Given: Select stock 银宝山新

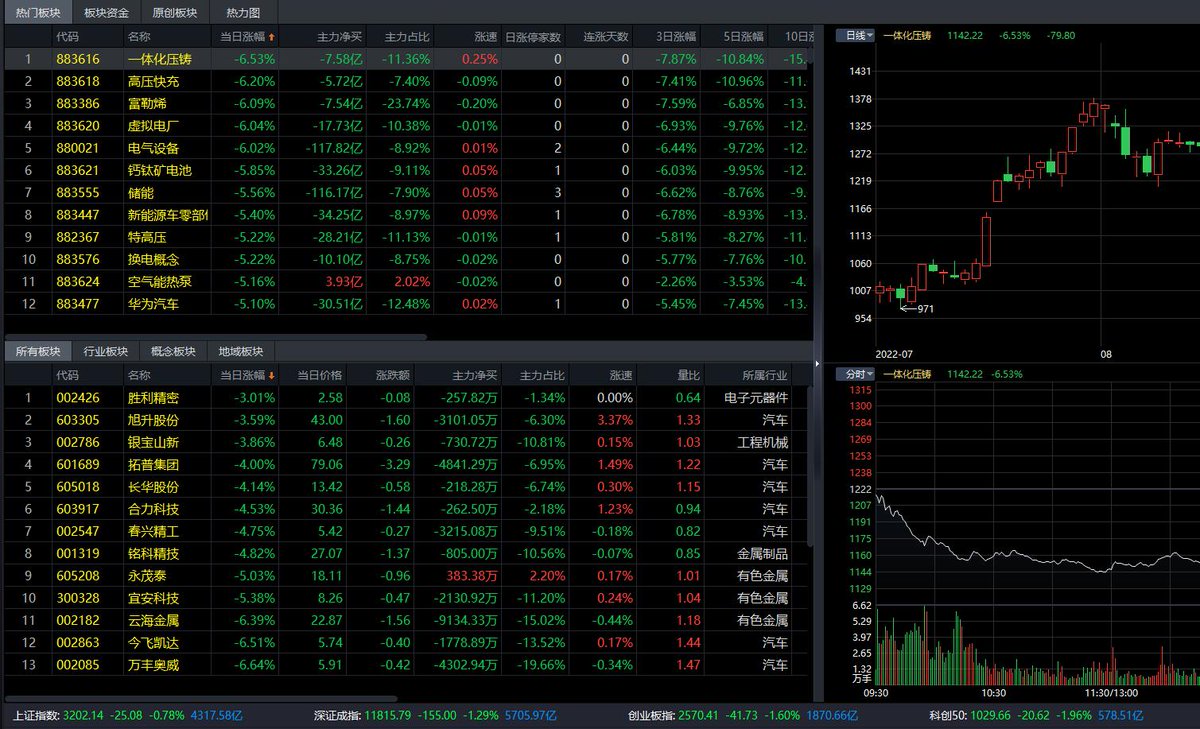Looking at the screenshot, I should 153,442.
